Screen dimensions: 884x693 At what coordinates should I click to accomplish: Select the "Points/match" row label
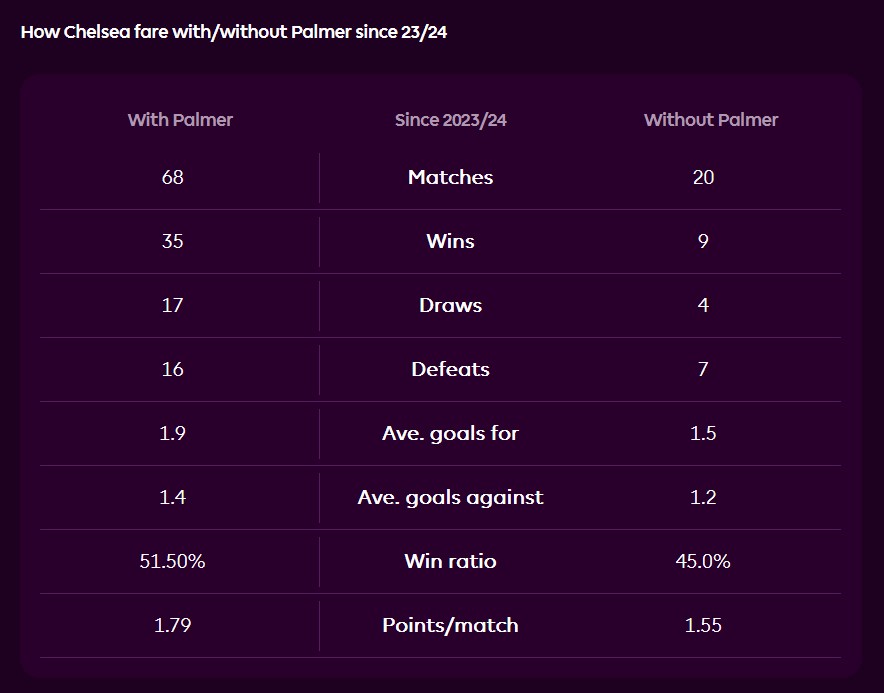pos(450,625)
